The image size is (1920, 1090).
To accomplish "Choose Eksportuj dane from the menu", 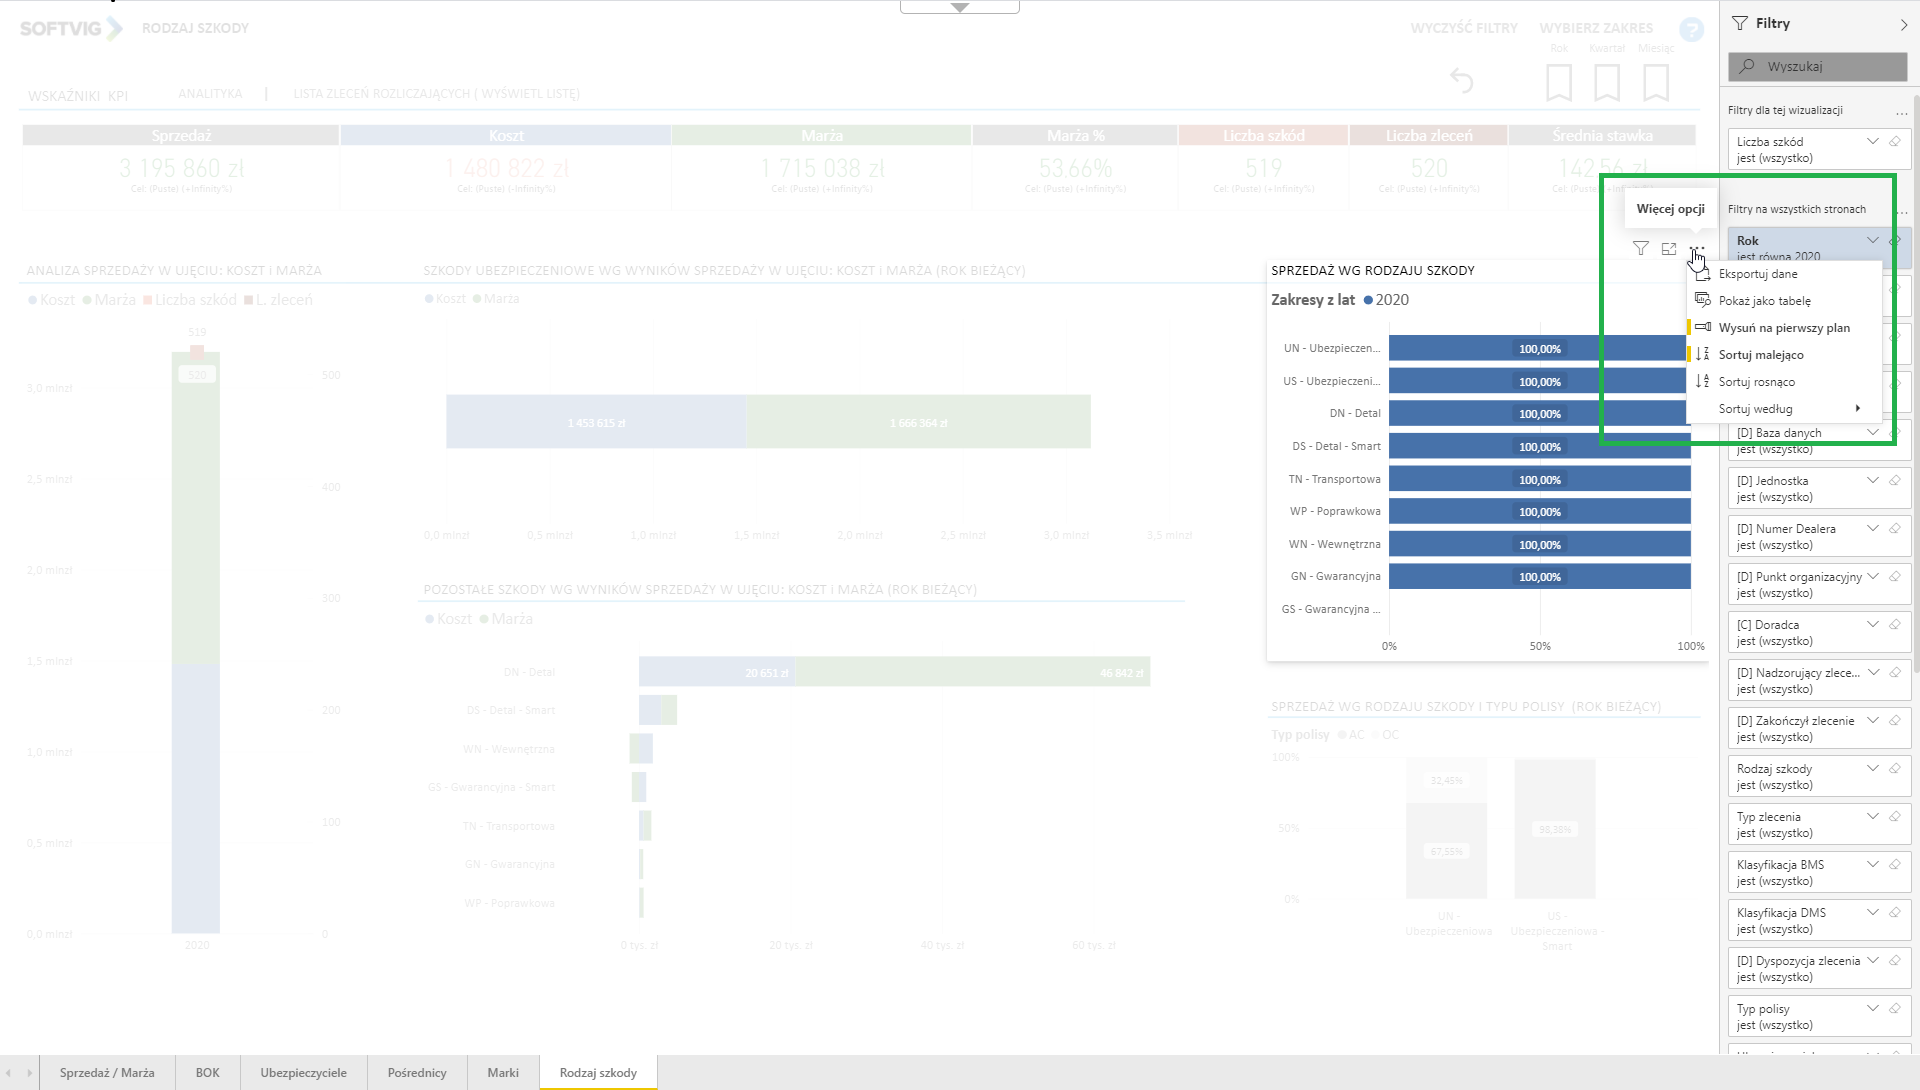I will [x=1757, y=274].
